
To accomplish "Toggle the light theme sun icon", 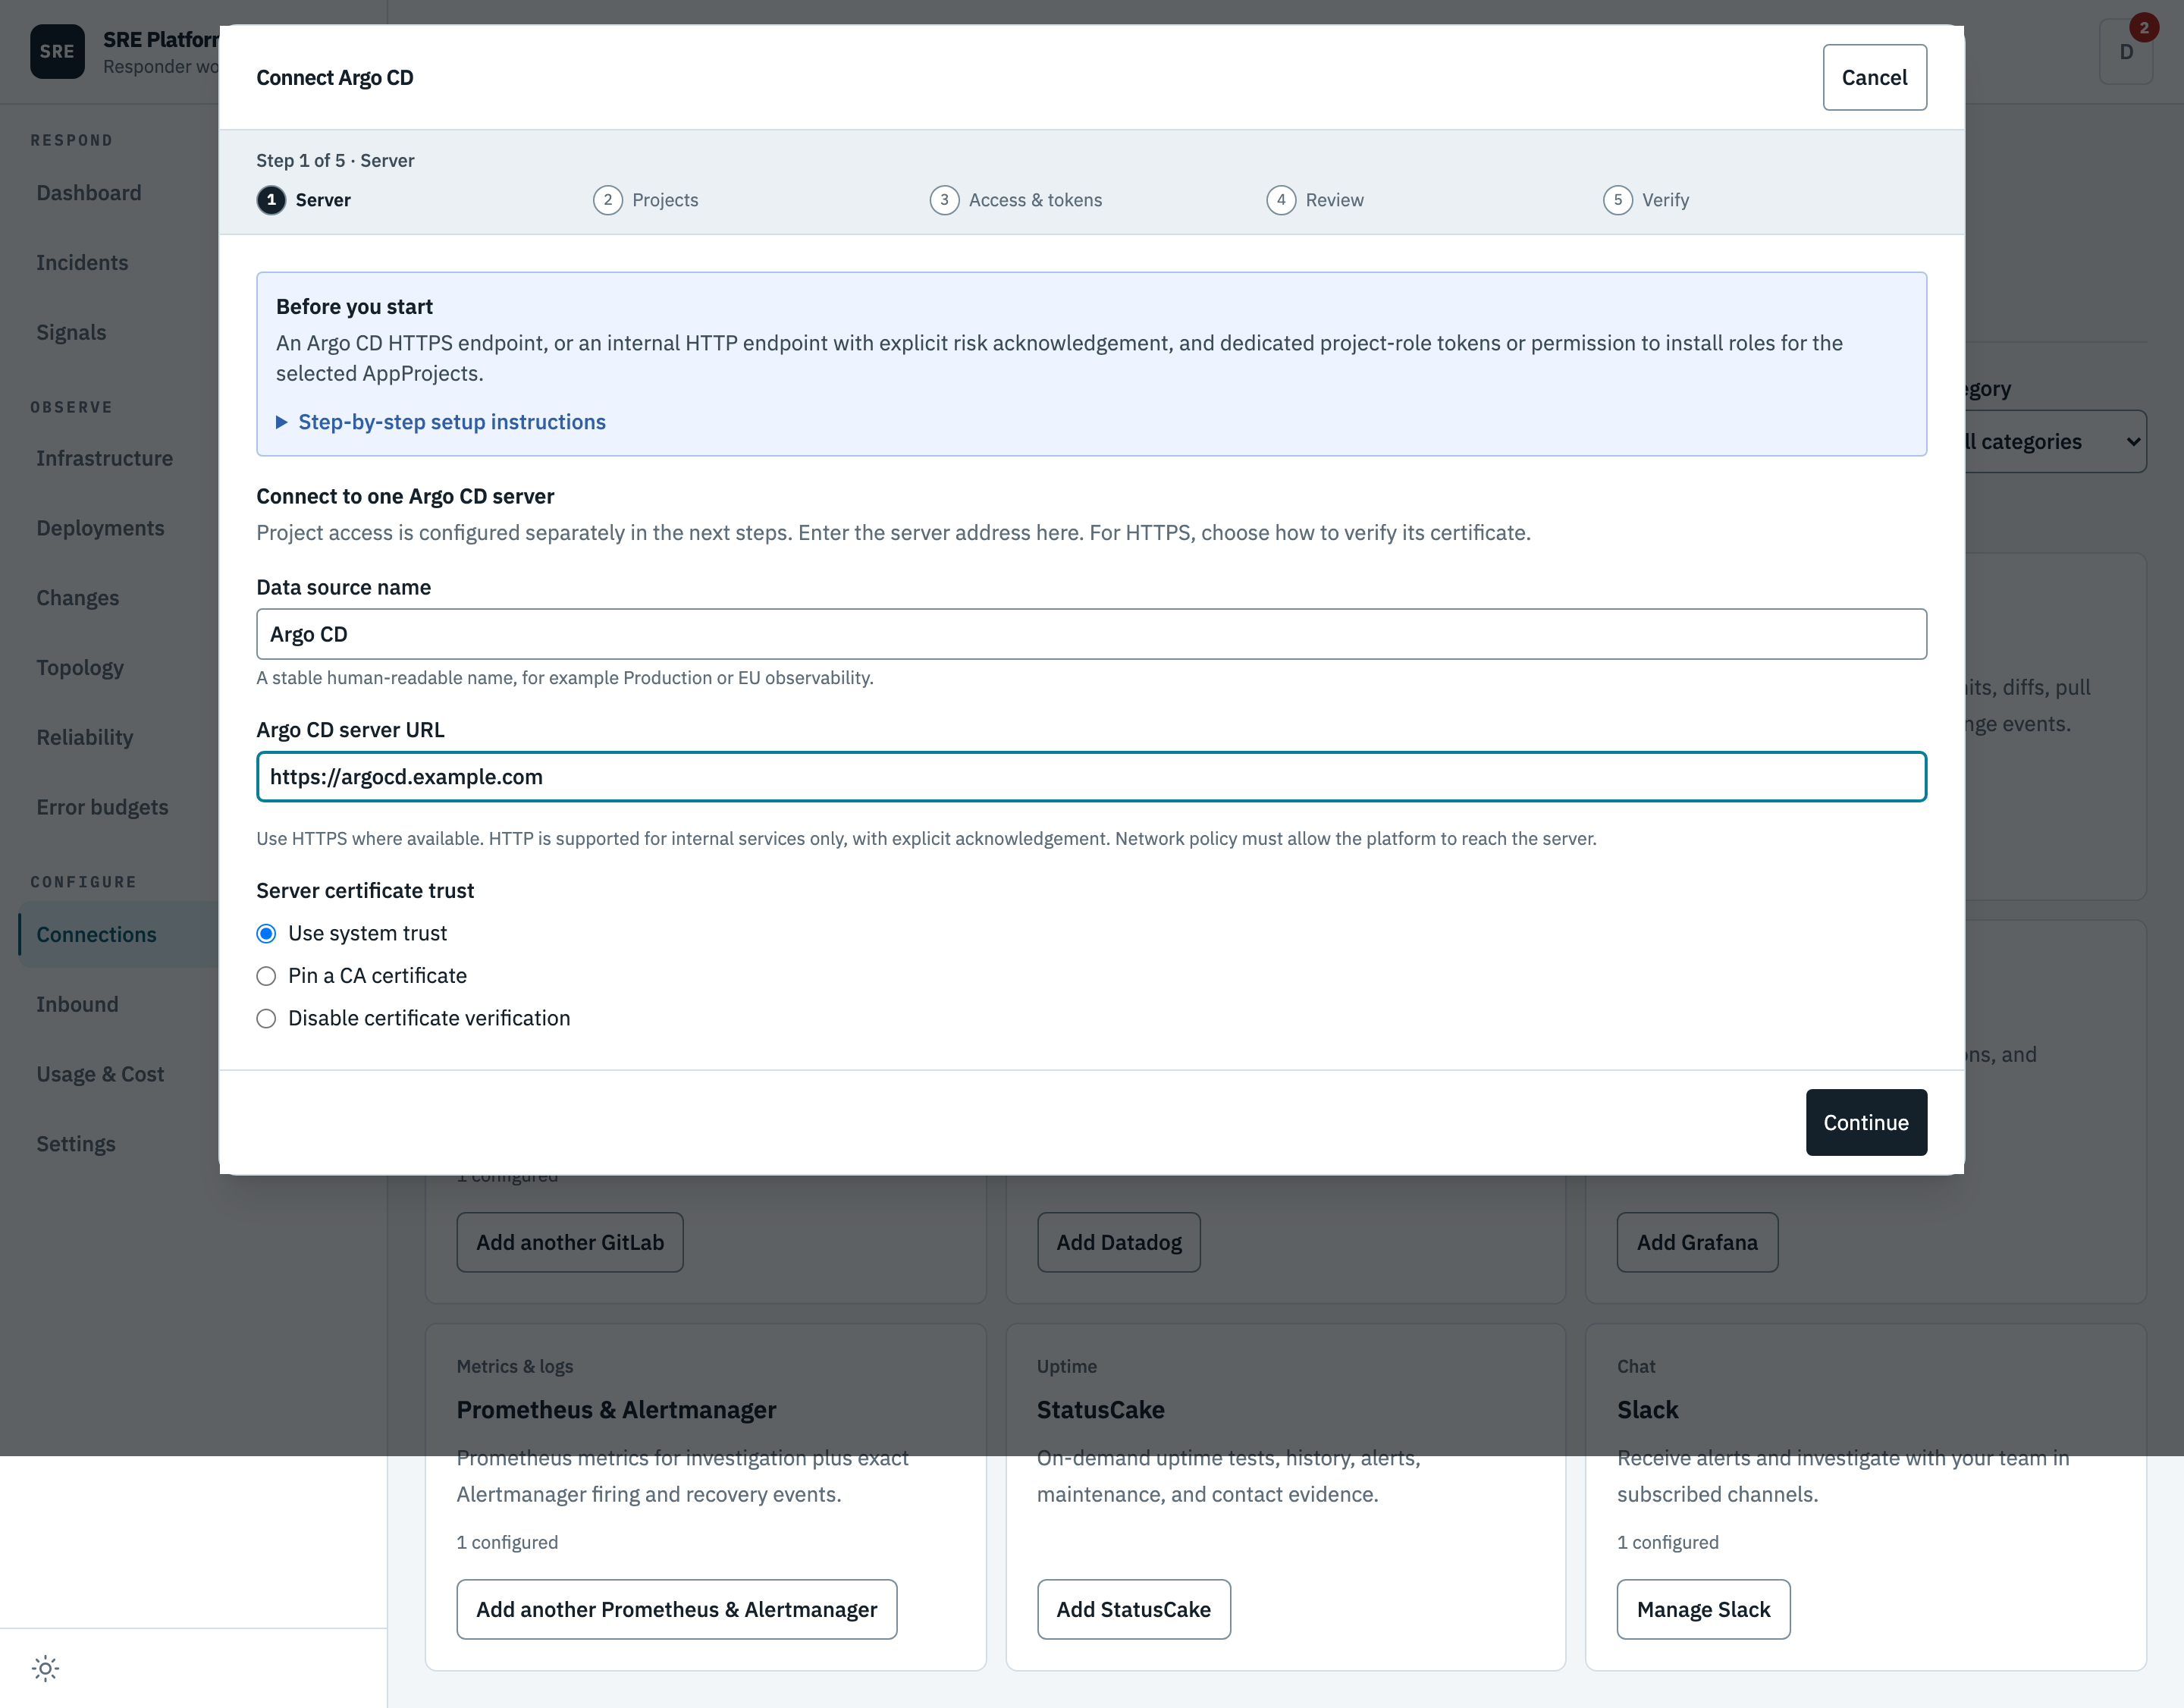I will [45, 1668].
